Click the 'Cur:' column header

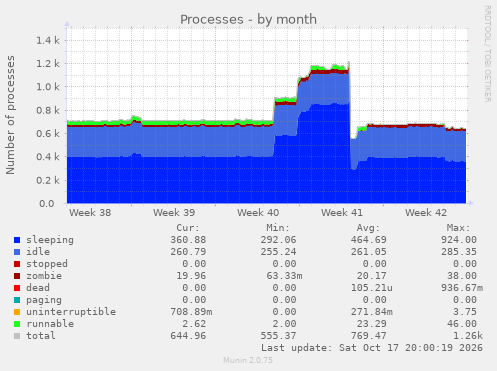coord(188,228)
